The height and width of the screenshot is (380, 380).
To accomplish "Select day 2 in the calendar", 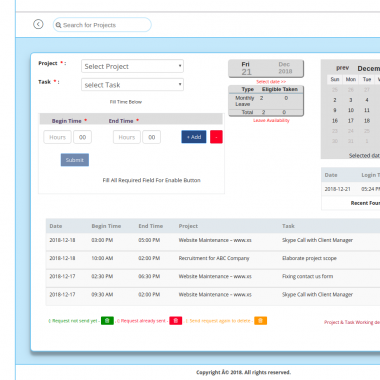I will coord(335,100).
